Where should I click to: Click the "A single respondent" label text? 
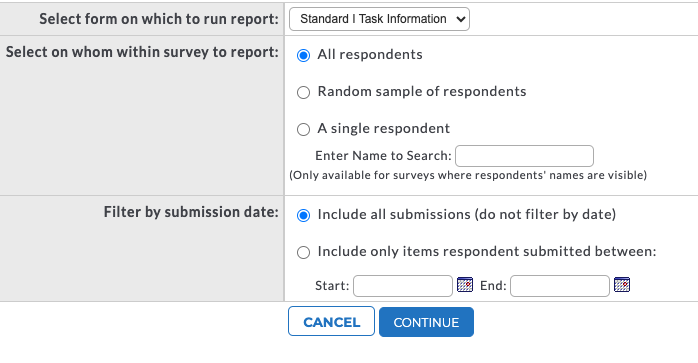click(x=384, y=128)
